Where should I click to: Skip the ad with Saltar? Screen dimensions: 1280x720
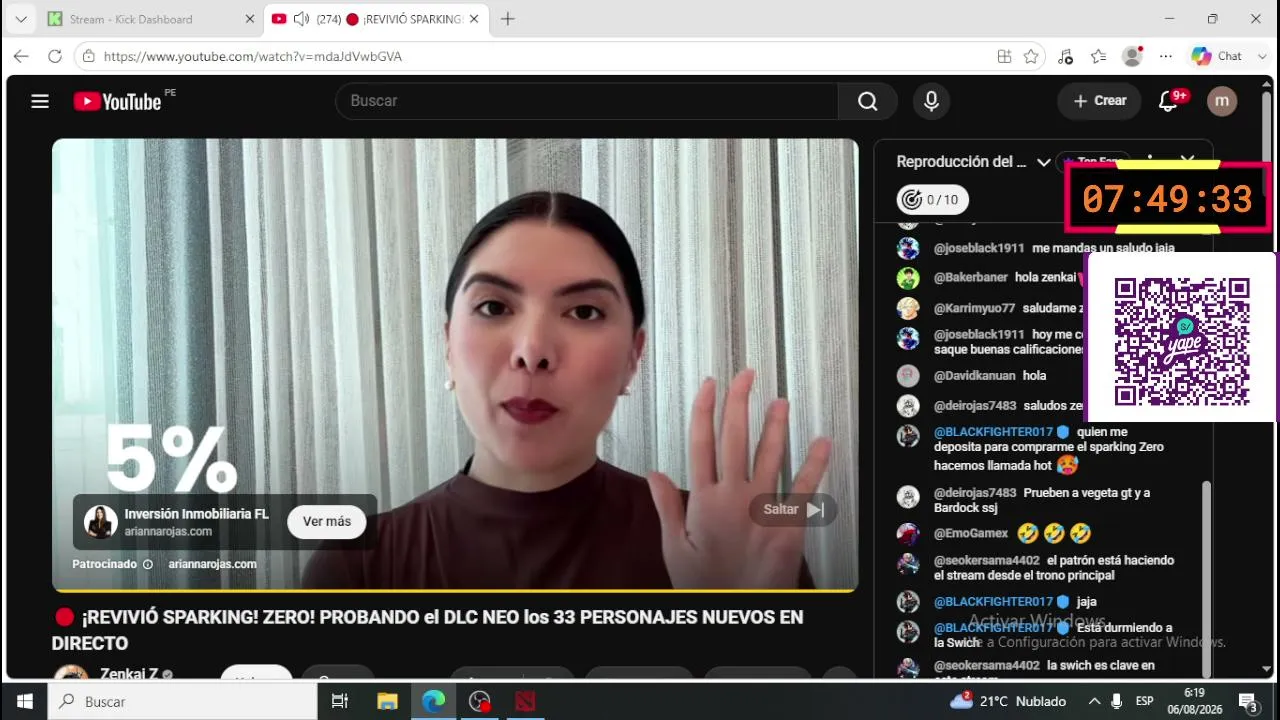pos(793,509)
